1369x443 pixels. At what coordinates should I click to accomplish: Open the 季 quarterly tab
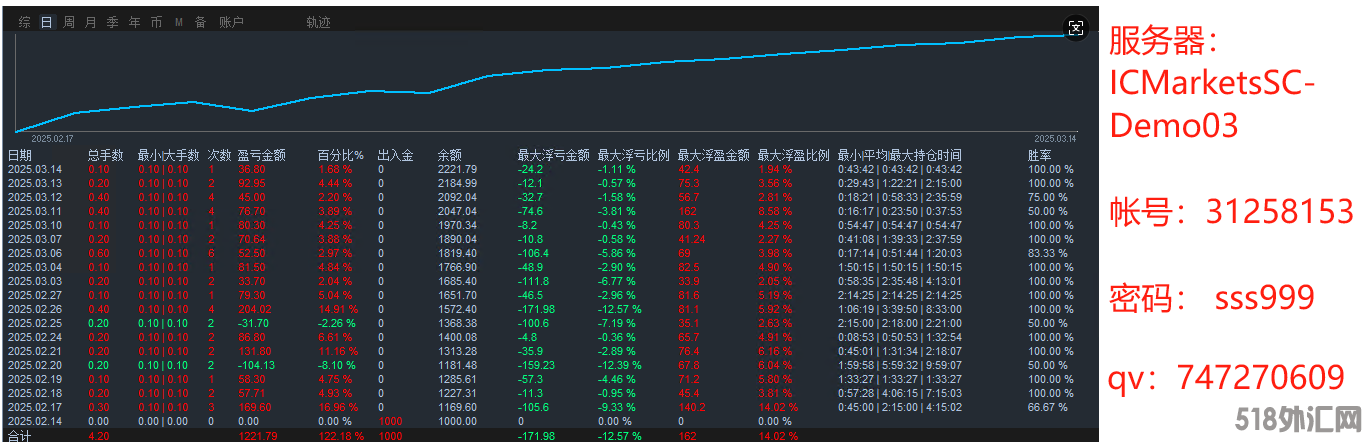click(112, 22)
